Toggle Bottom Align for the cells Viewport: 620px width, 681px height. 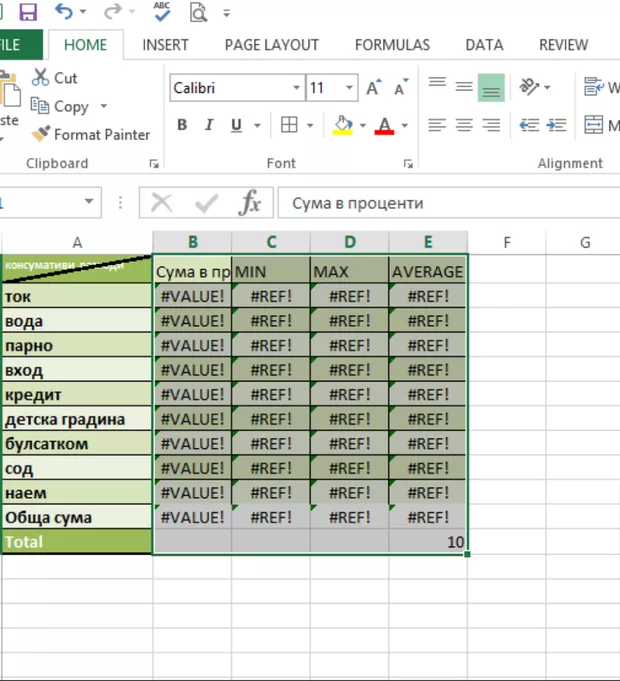pyautogui.click(x=491, y=88)
